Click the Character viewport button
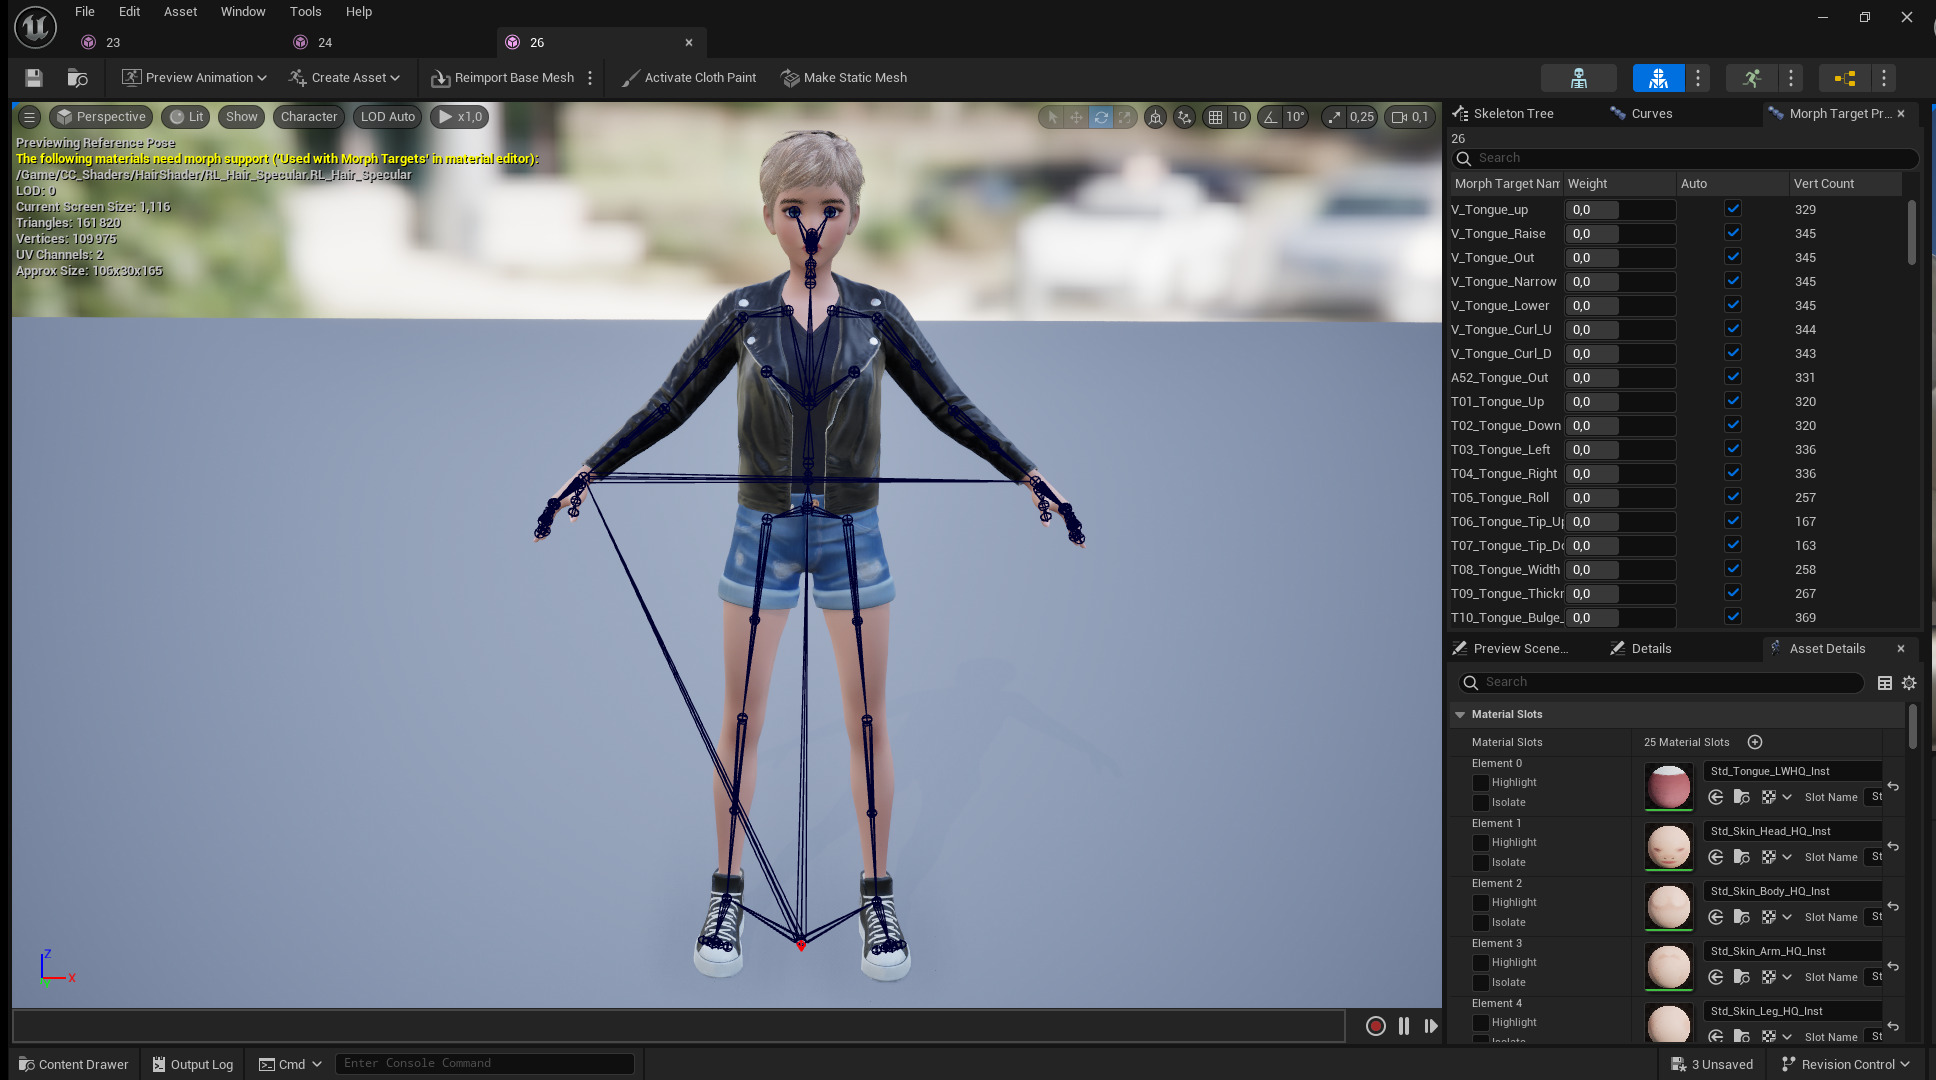1936x1080 pixels. (x=309, y=117)
